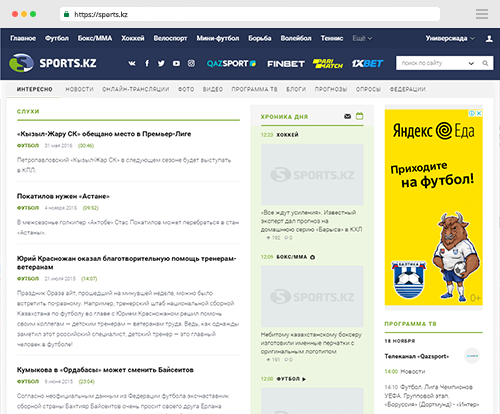The height and width of the screenshot is (414, 500).
Task: Switch to the ОПРОСЫ tab
Action: [368, 89]
